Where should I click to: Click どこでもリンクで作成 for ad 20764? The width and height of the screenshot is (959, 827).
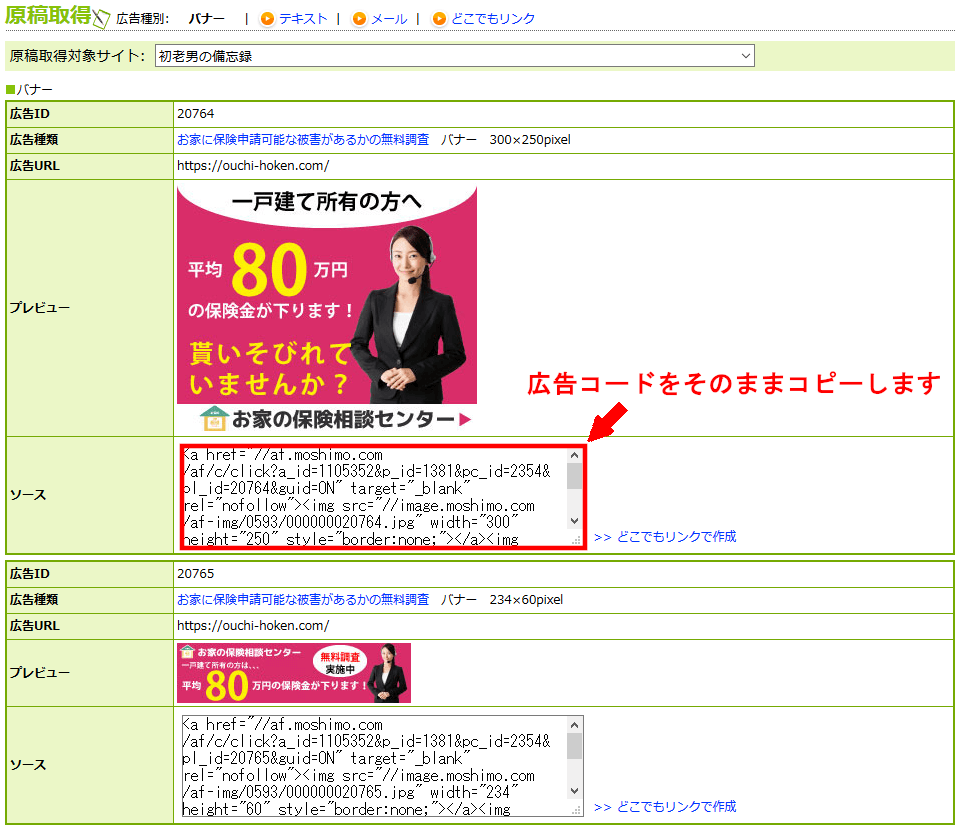click(665, 536)
